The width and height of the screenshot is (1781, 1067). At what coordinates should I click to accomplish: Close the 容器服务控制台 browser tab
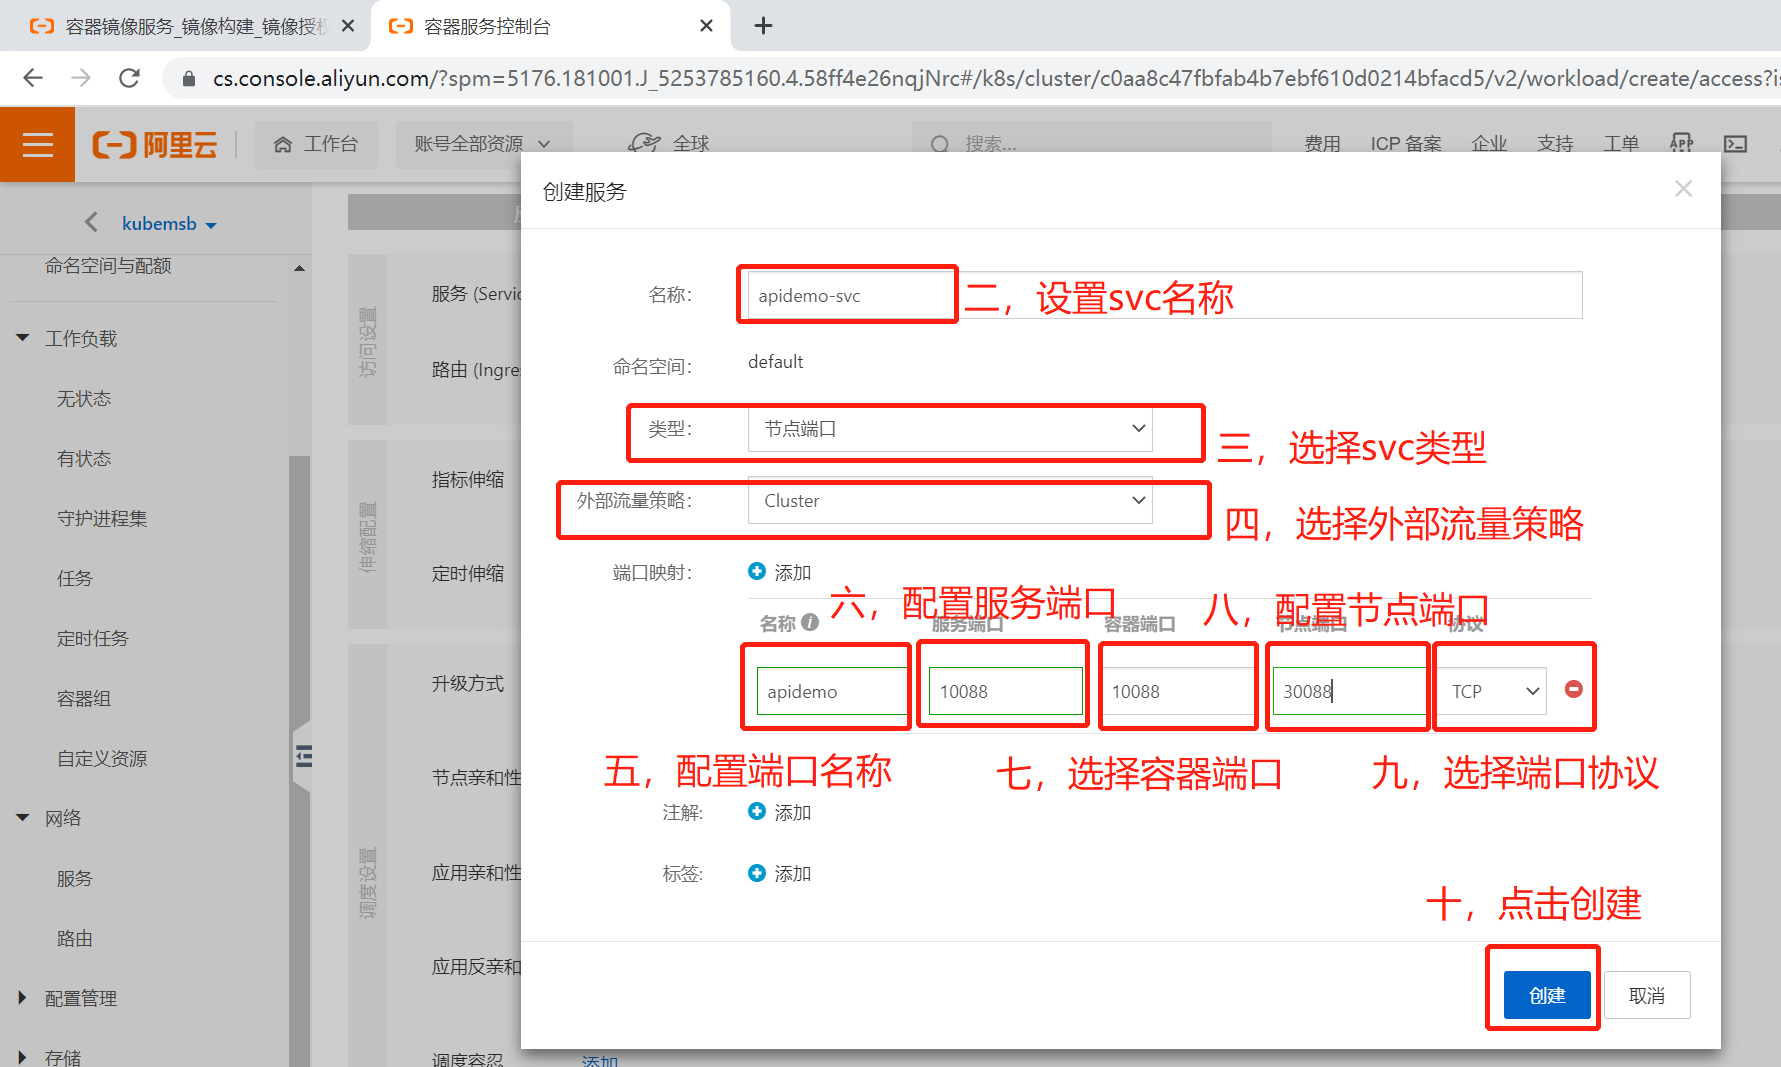point(706,26)
